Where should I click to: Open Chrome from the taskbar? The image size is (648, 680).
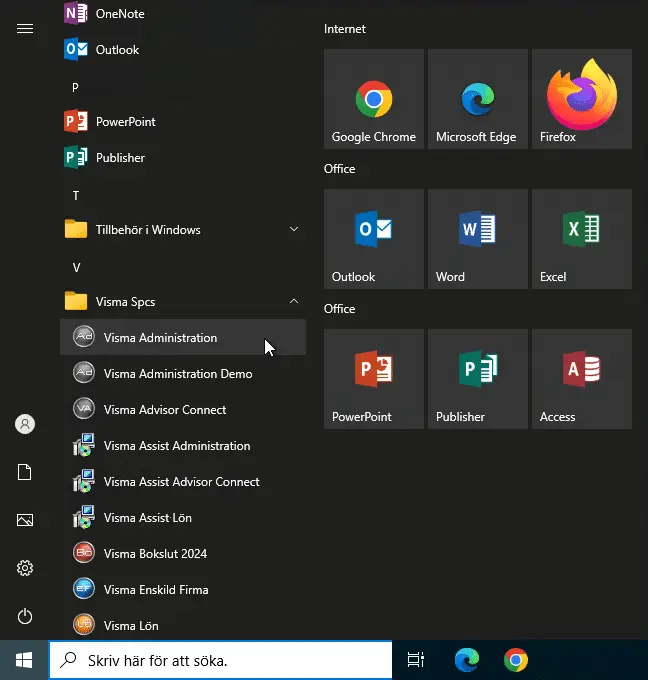coord(516,660)
